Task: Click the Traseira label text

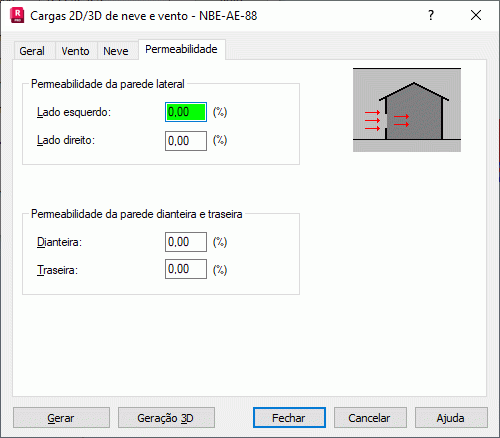Action: 57,270
